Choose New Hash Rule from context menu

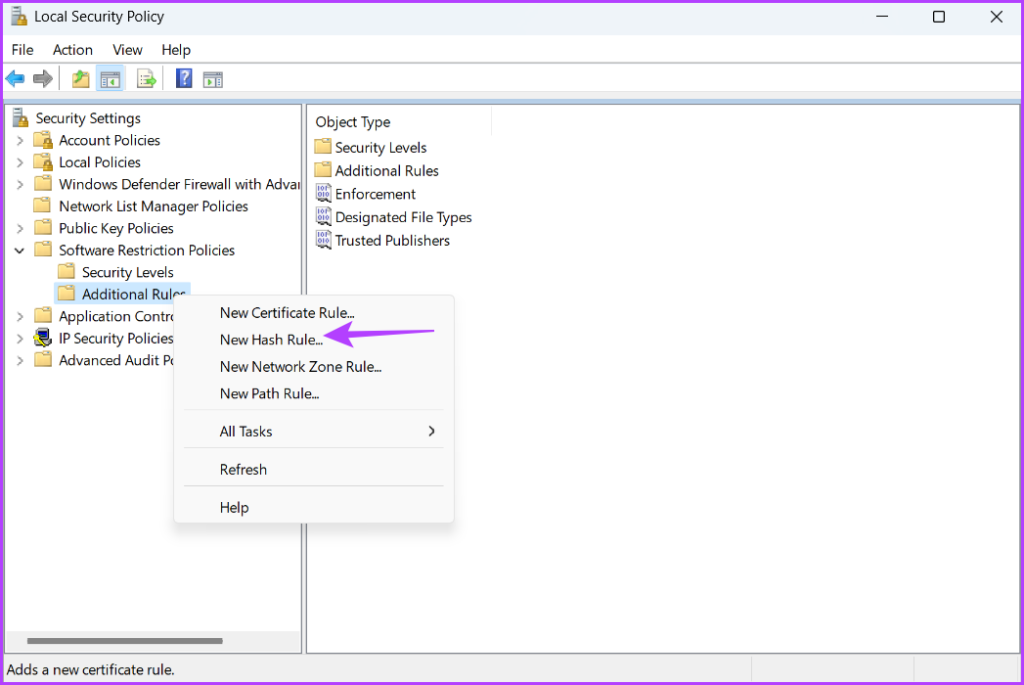313,340
